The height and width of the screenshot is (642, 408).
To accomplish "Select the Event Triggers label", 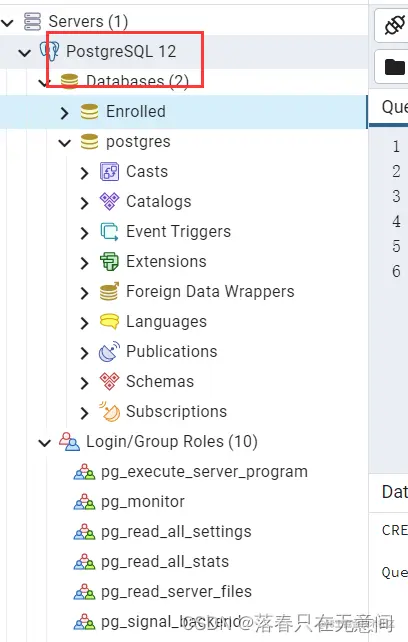I will click(178, 232).
